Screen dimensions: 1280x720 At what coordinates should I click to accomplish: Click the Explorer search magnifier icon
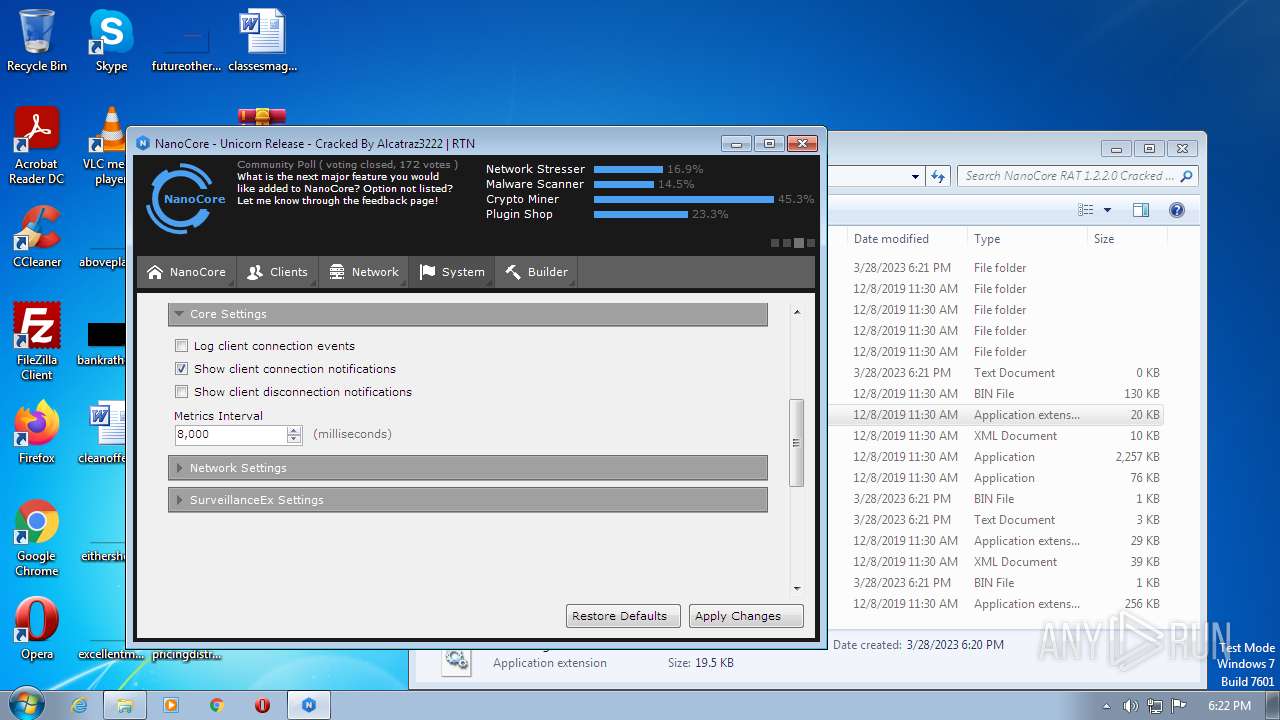click(1187, 176)
